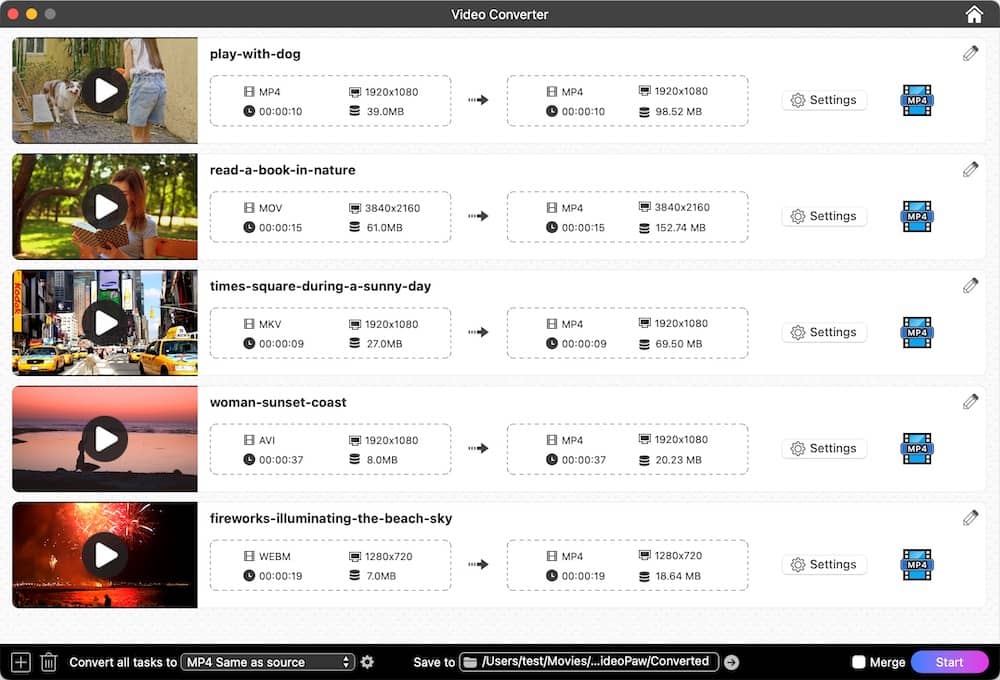Screen dimensions: 1000x680
Task: Open the output folder icon in Save to
Action: point(469,661)
